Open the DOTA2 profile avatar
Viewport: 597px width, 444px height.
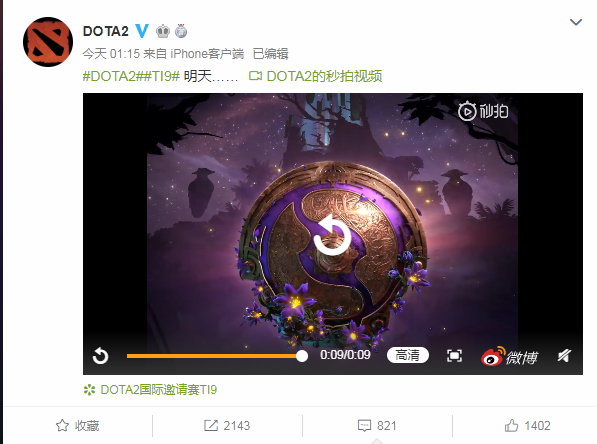click(48, 42)
